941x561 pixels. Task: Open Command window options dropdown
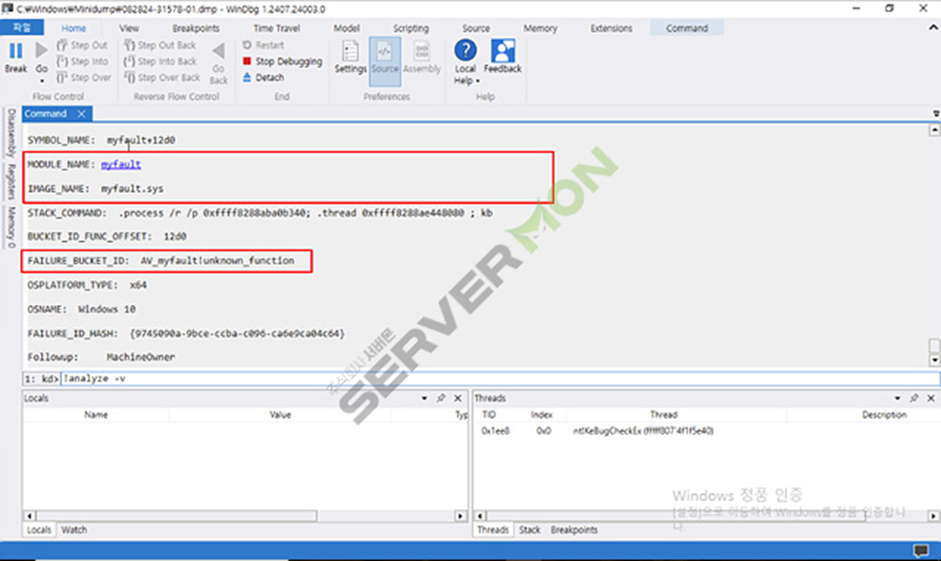[936, 113]
